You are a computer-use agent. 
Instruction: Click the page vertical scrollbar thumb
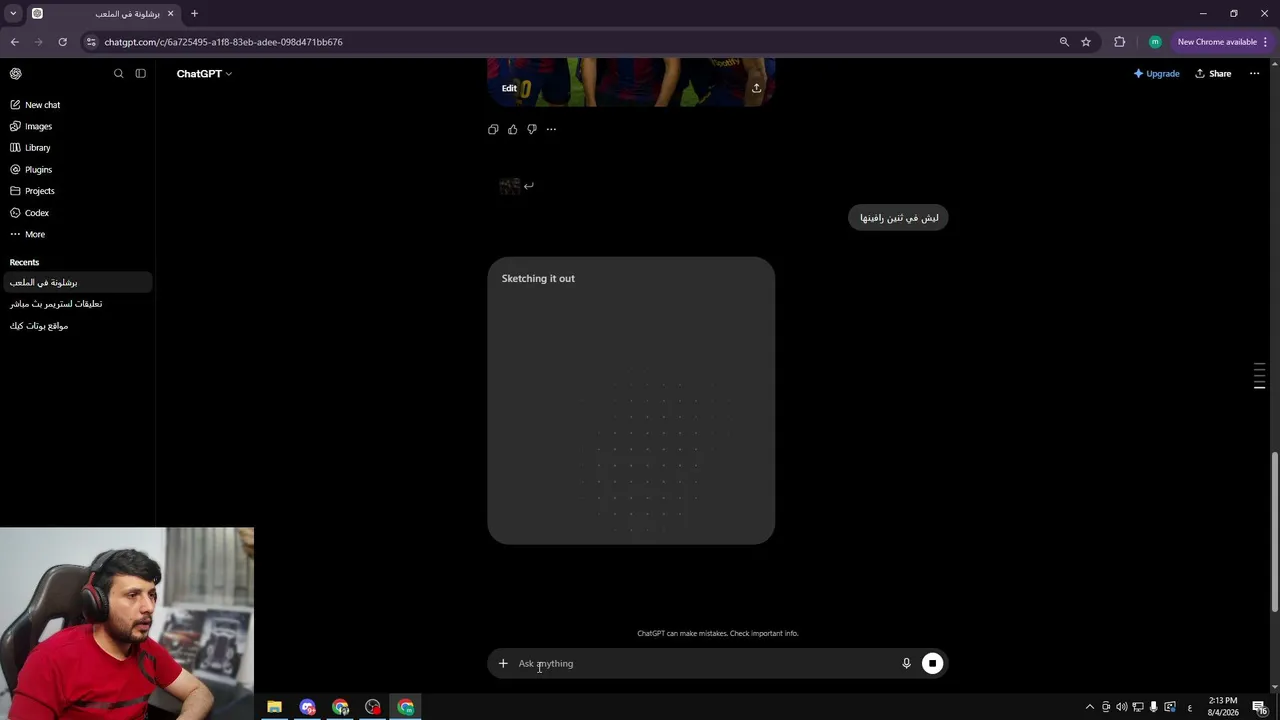coord(1274,532)
